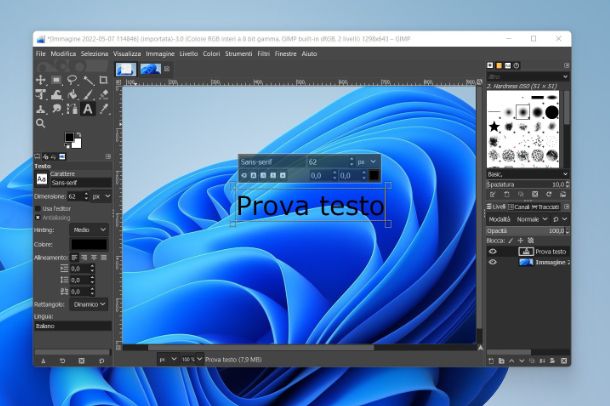This screenshot has width=610, height=406.
Task: Open the brush filter dropdown above brushes
Action: (528, 77)
